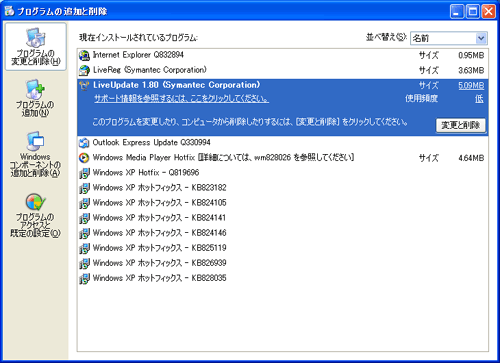Click the 4.64MB size value
The image size is (500, 363).
471,158
